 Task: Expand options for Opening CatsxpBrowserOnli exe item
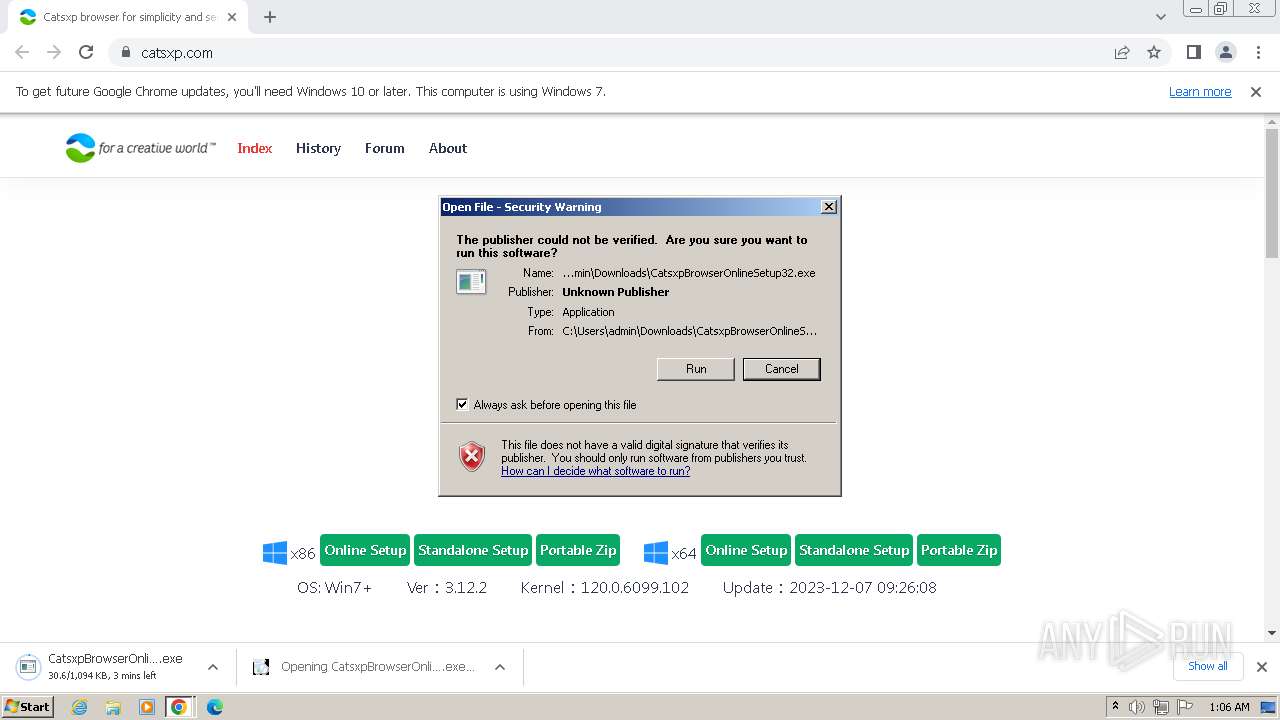(500, 667)
